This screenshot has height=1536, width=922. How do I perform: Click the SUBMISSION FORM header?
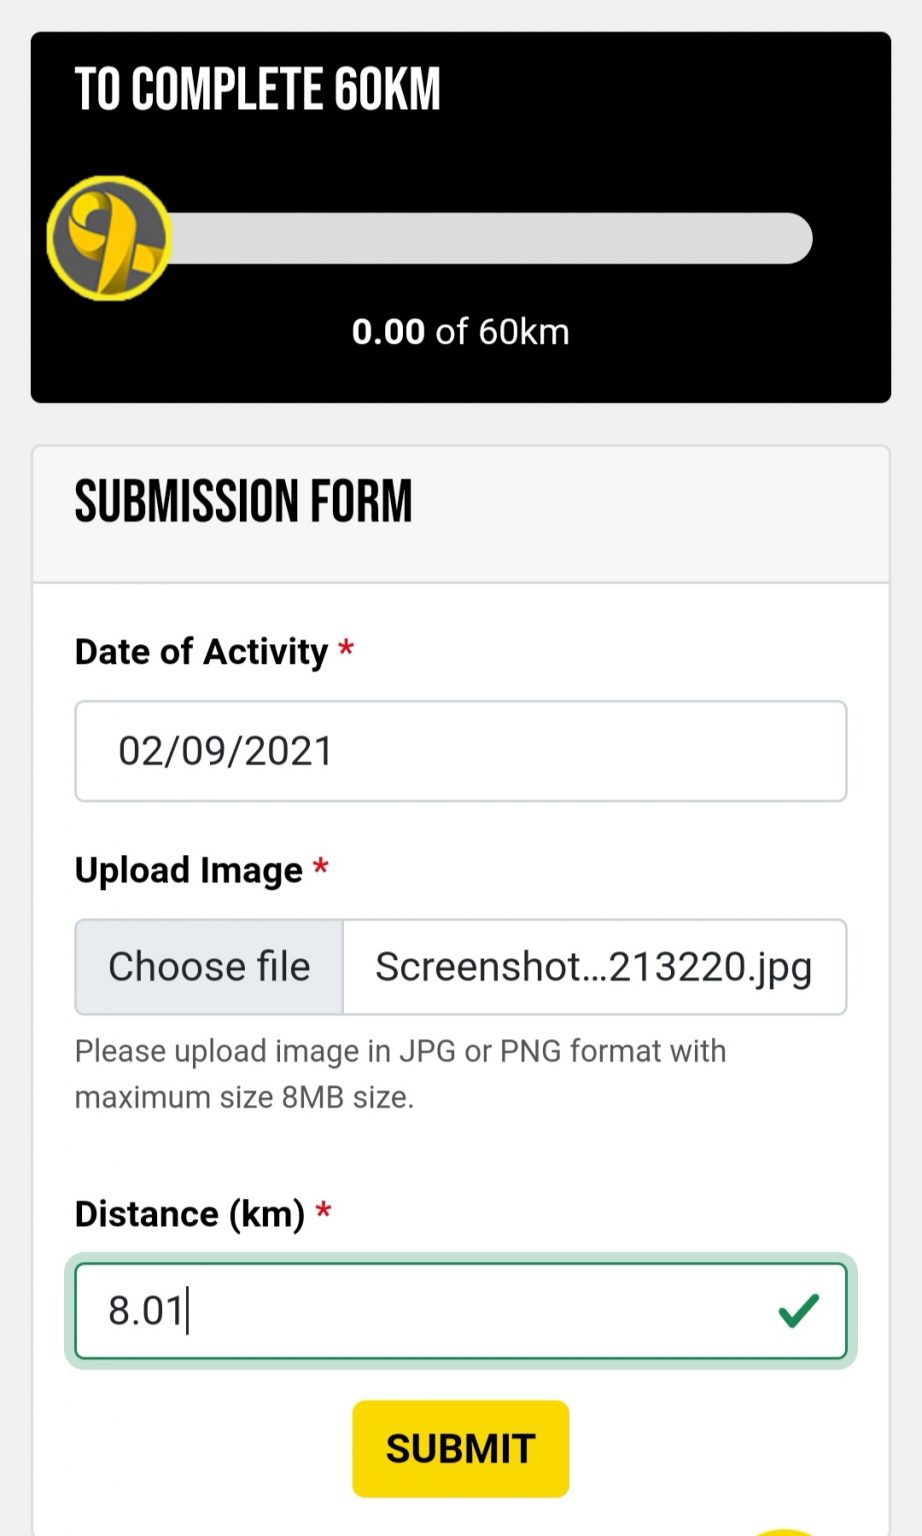click(x=243, y=502)
